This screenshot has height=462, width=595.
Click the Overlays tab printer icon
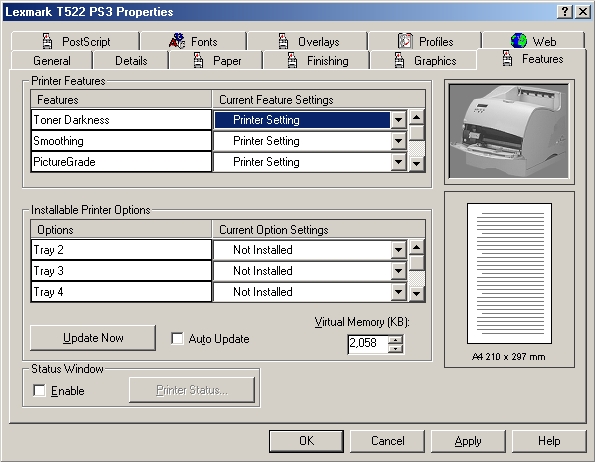click(283, 41)
